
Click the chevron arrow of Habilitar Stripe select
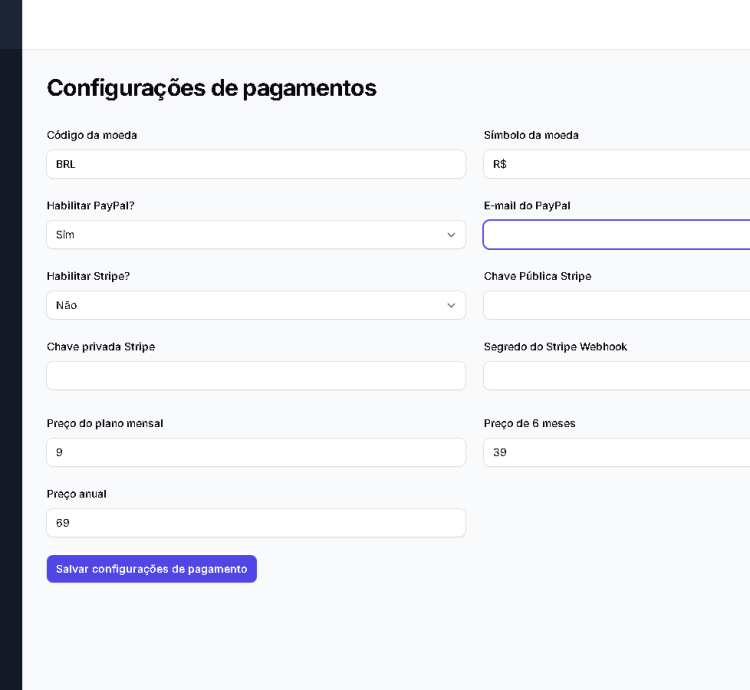(451, 305)
